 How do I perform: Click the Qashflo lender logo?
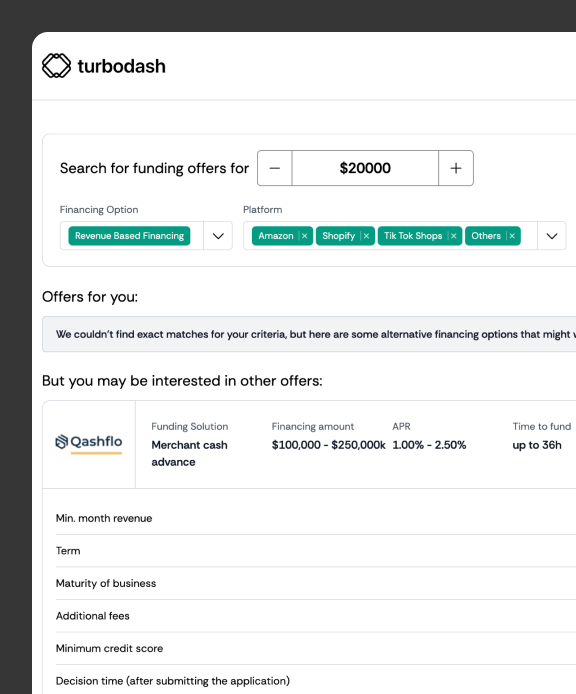[x=89, y=443]
